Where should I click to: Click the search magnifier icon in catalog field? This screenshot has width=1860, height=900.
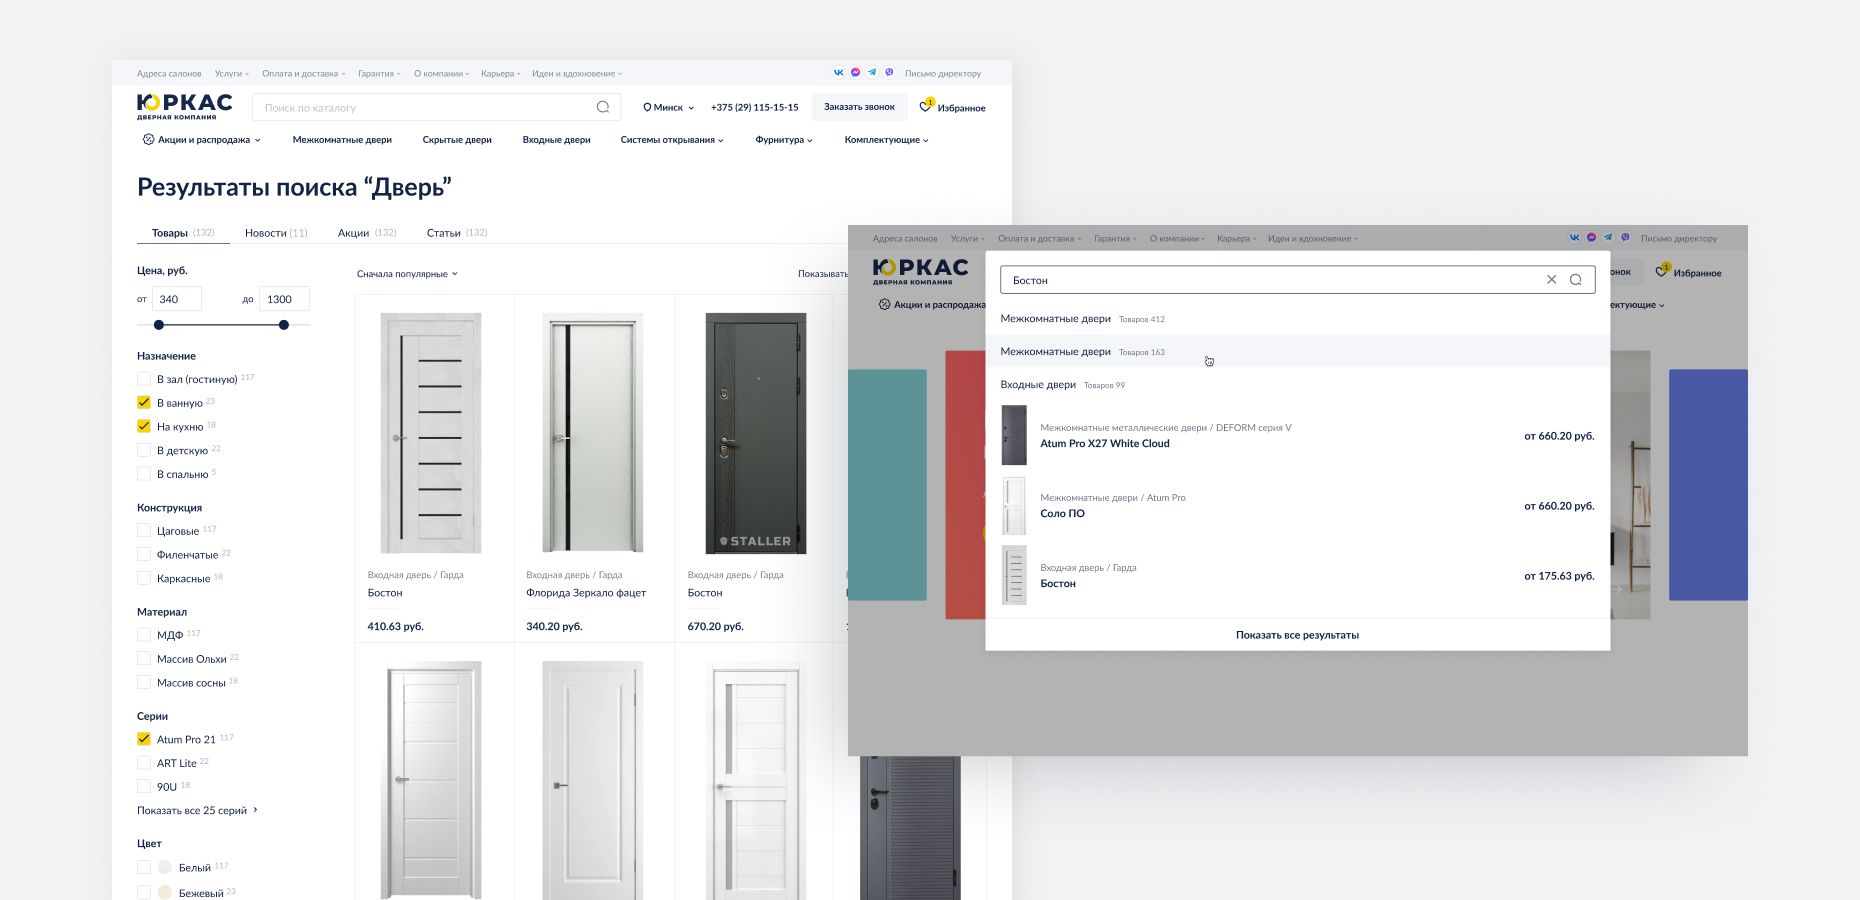tap(603, 107)
